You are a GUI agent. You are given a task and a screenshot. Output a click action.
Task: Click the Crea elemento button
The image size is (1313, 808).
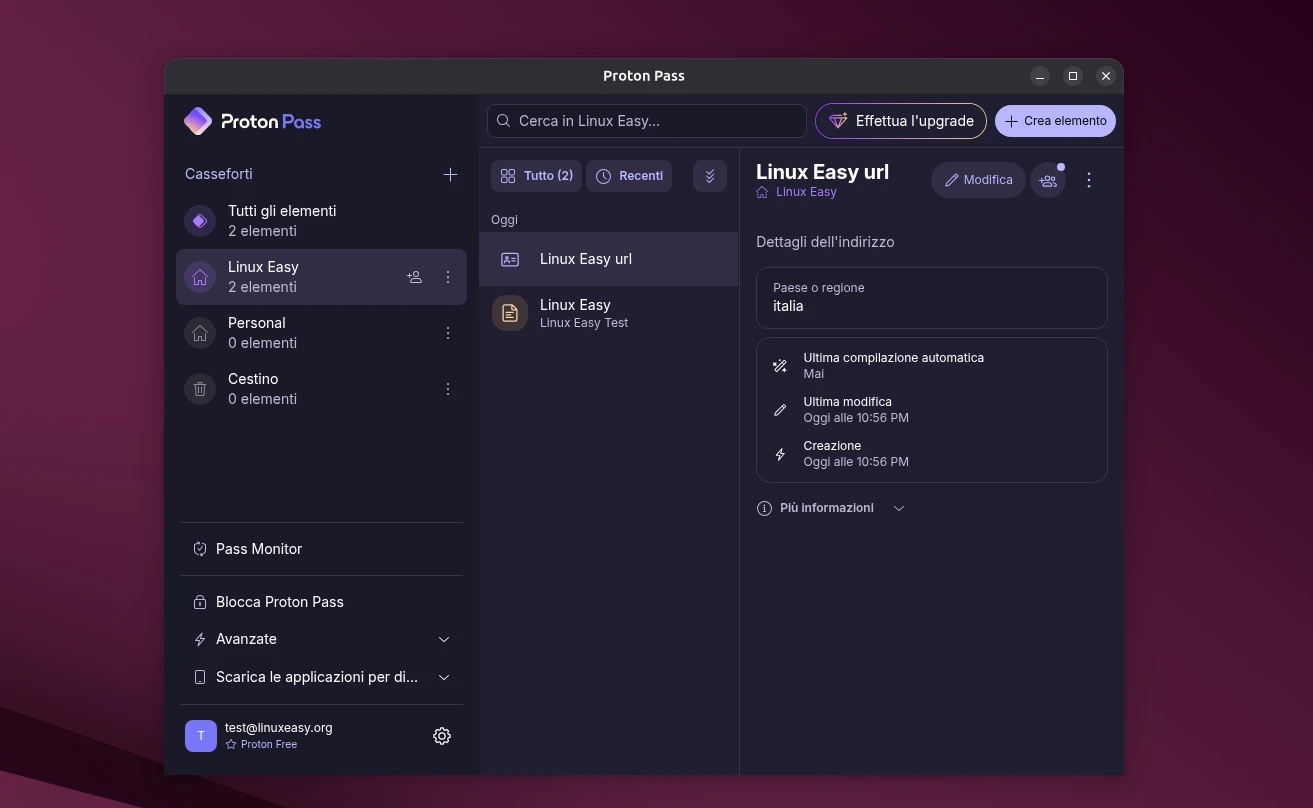(1055, 121)
